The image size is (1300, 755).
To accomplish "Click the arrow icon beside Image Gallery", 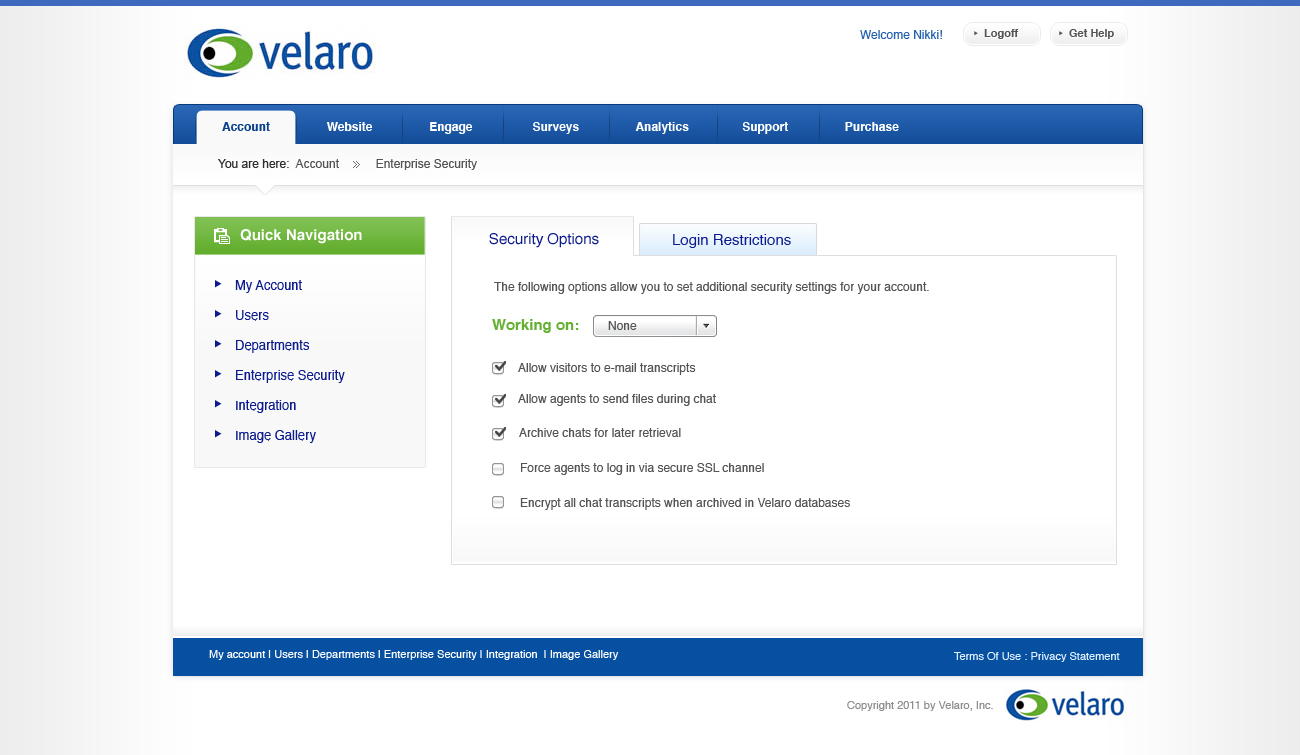I will tap(218, 435).
